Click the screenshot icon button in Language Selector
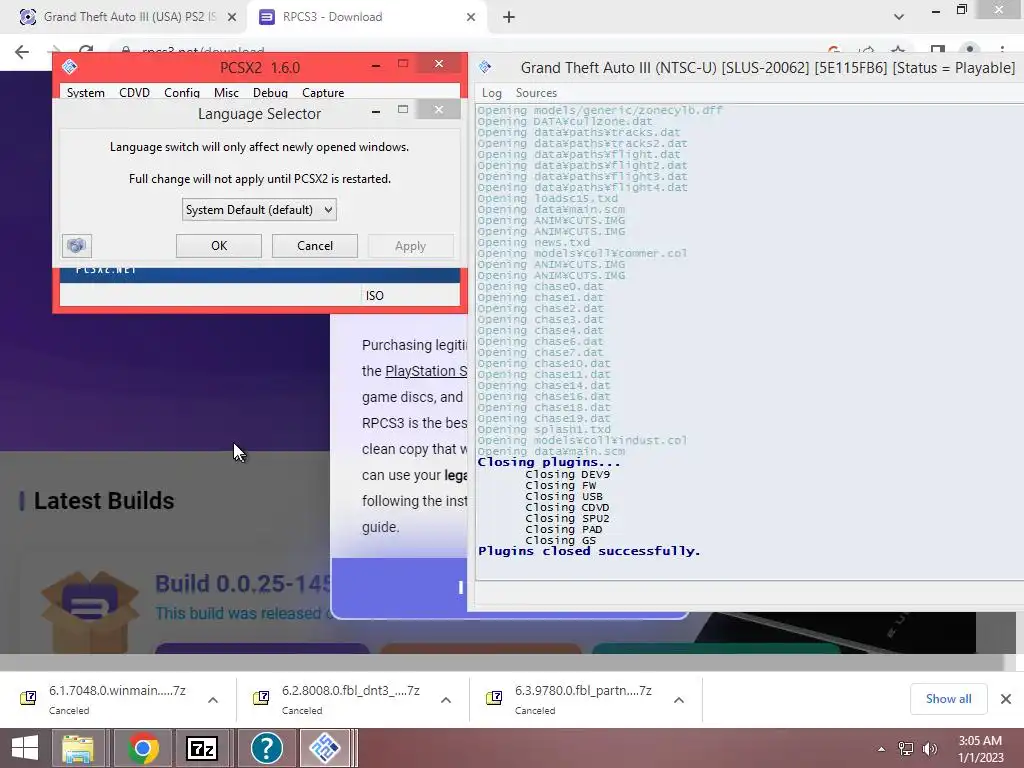 (x=76, y=246)
